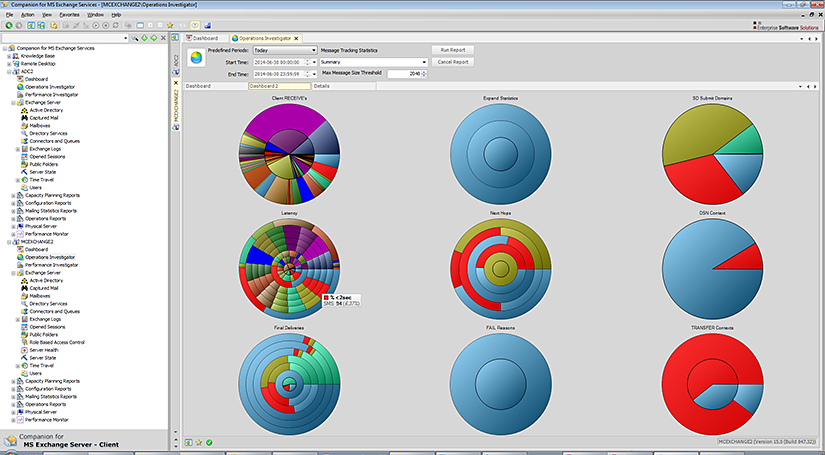Screen dimensions: 825x455
Task: Click the globe report icon left of Predefined Periods
Action: point(196,57)
